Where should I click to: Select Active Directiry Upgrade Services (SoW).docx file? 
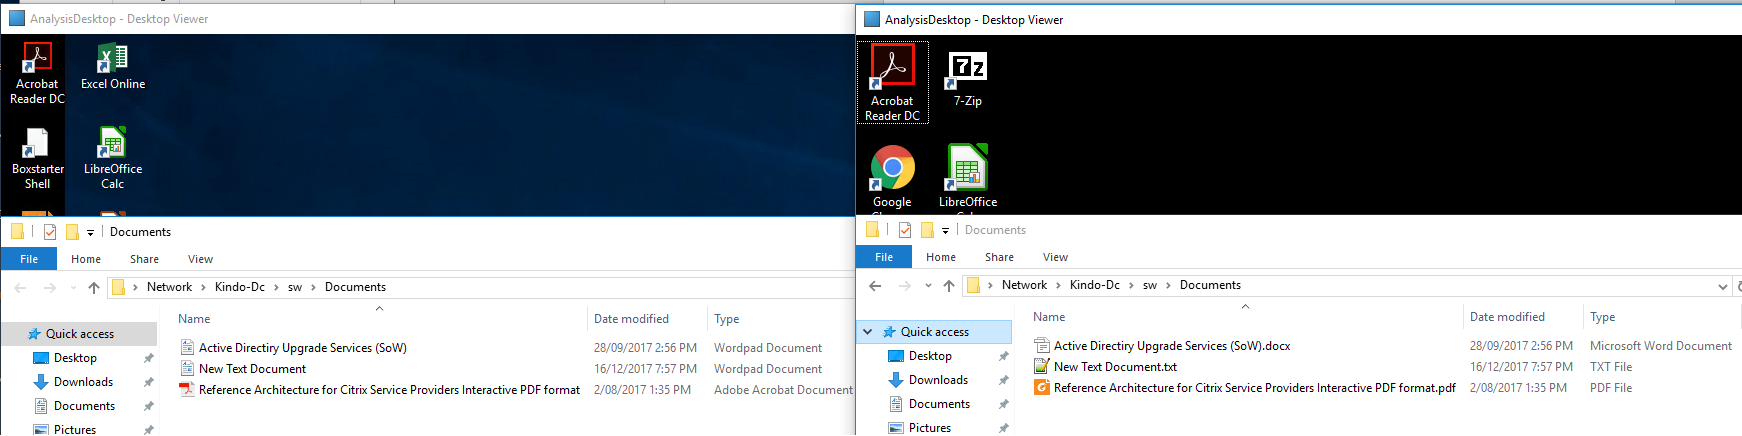pyautogui.click(x=1172, y=346)
